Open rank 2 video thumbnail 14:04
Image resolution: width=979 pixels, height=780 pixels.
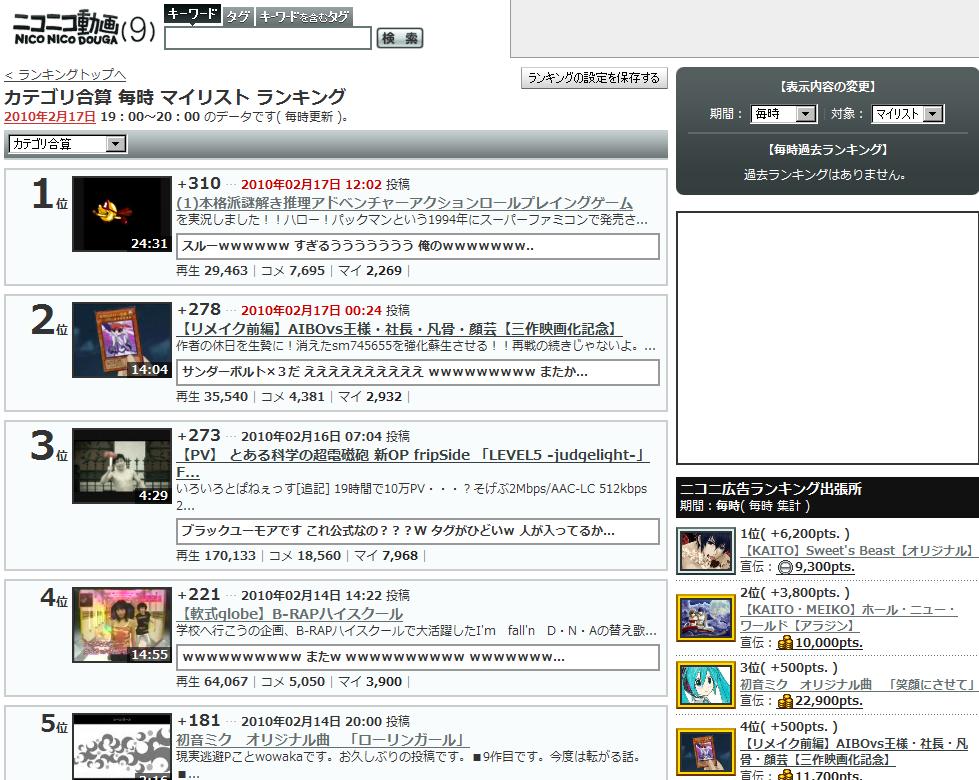pyautogui.click(x=122, y=340)
